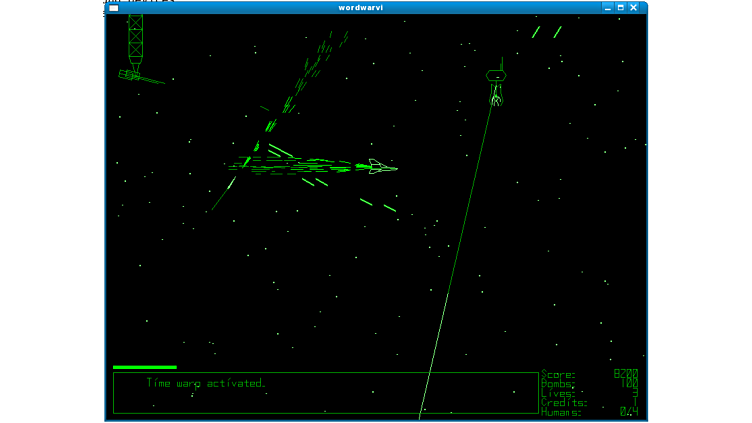Screen dimensions: 752x423
Task: Click the Credits counter
Action: pos(589,402)
